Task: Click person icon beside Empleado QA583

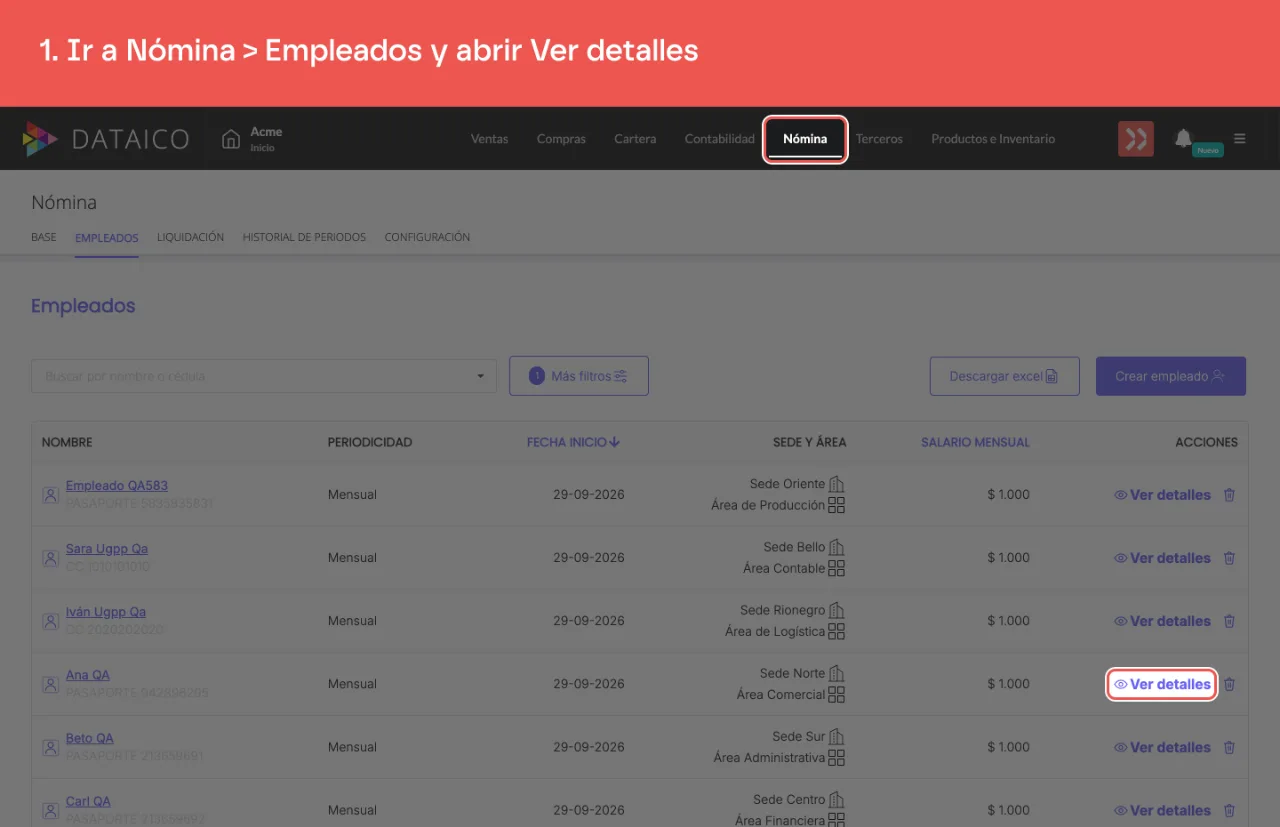Action: click(50, 495)
